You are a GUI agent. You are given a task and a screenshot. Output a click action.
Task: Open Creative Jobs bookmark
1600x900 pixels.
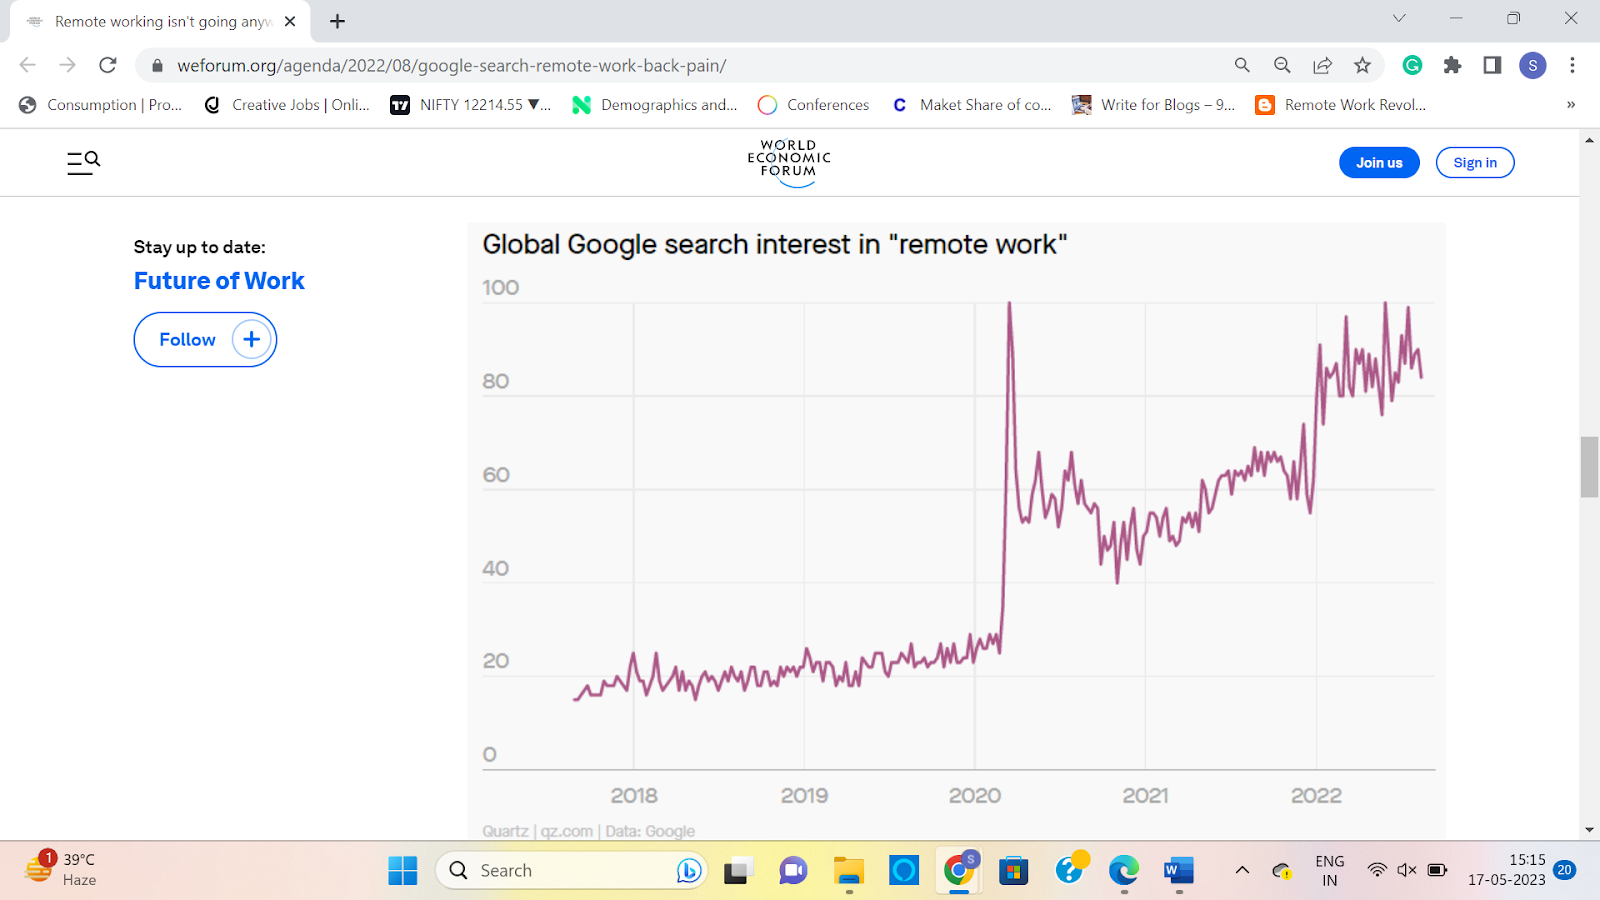pos(287,105)
